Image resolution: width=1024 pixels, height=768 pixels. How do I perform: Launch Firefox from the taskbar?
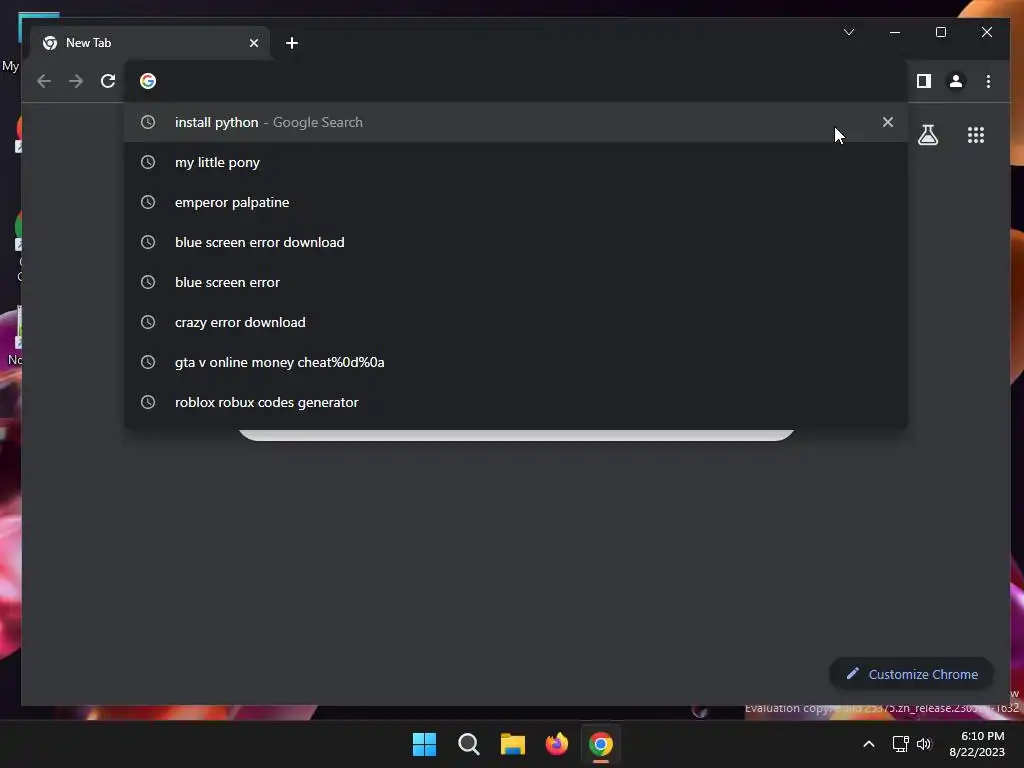point(556,744)
